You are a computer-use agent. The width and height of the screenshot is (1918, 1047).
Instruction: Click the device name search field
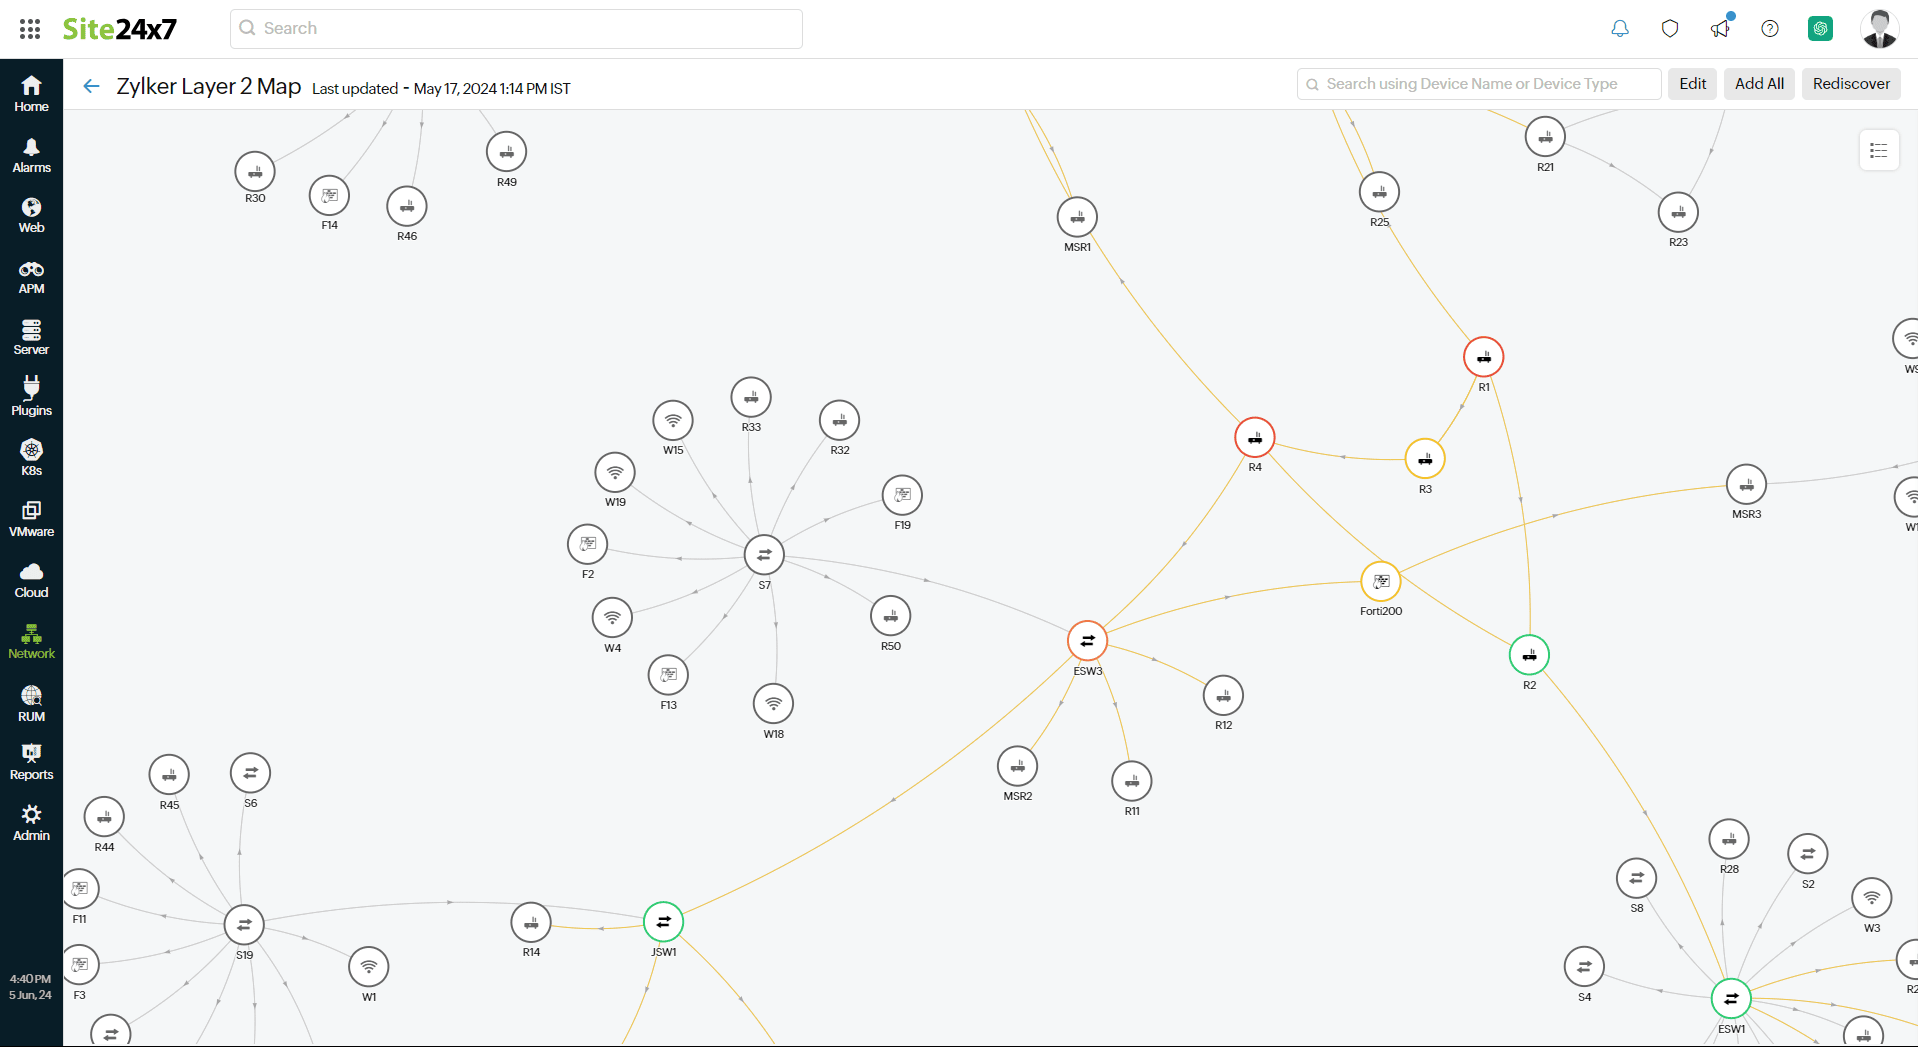coord(1478,83)
